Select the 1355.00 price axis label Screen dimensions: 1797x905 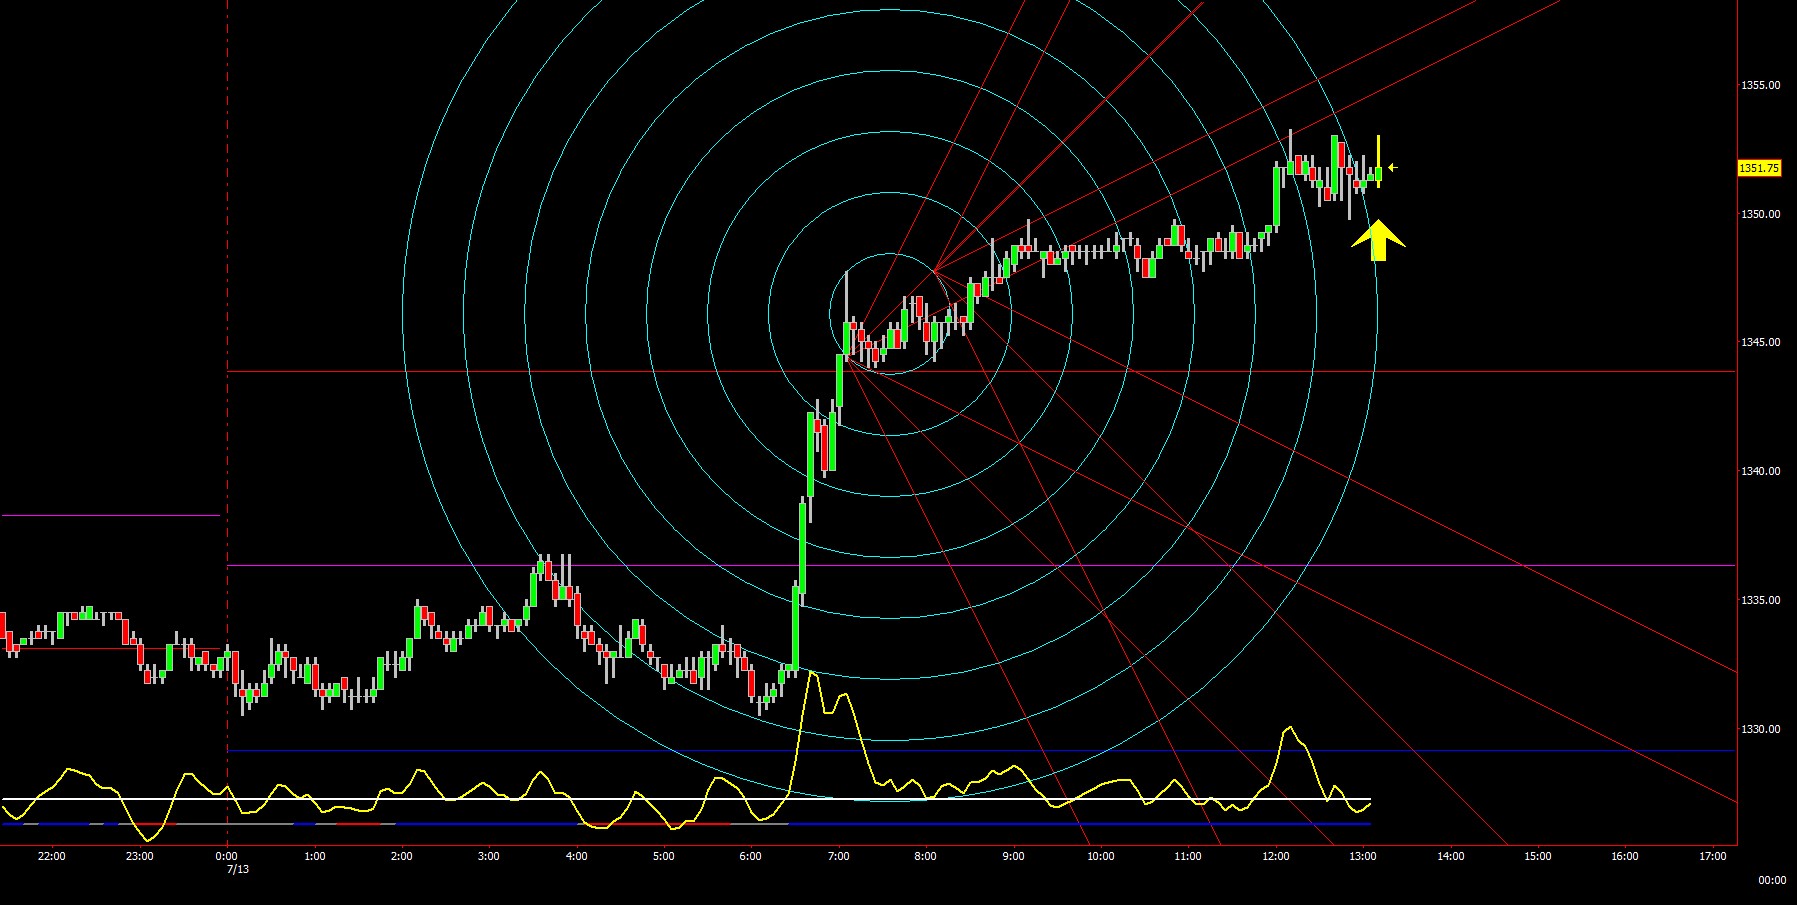coord(1761,85)
